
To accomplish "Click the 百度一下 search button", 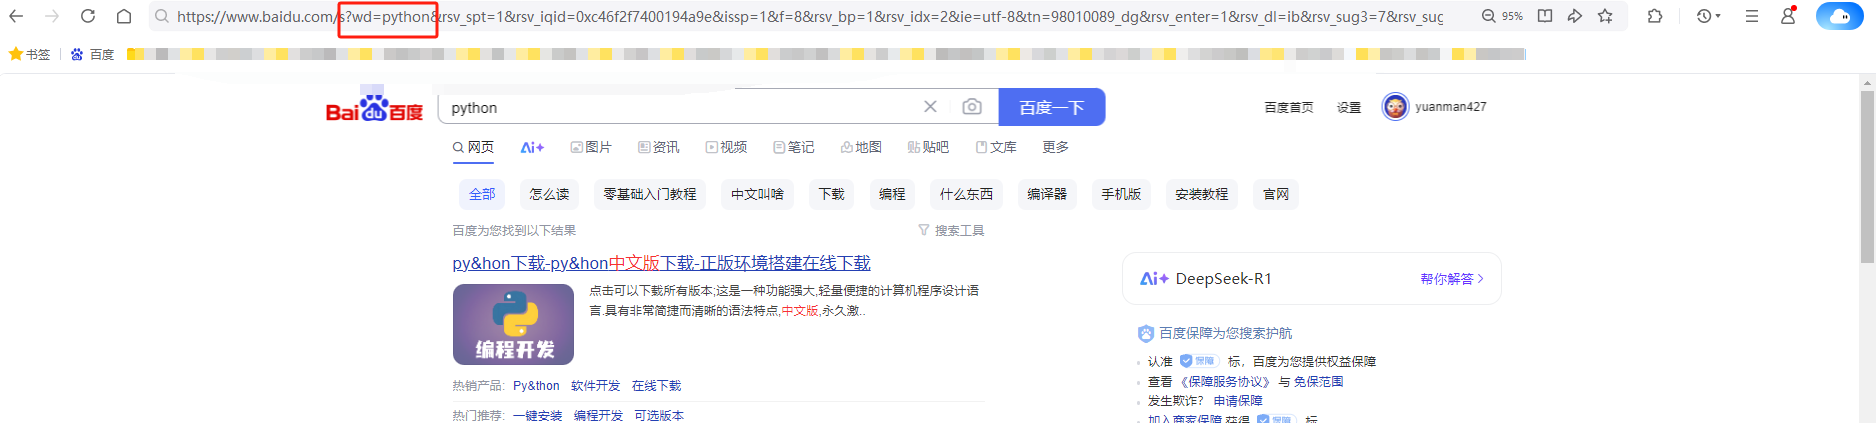I will [1051, 107].
